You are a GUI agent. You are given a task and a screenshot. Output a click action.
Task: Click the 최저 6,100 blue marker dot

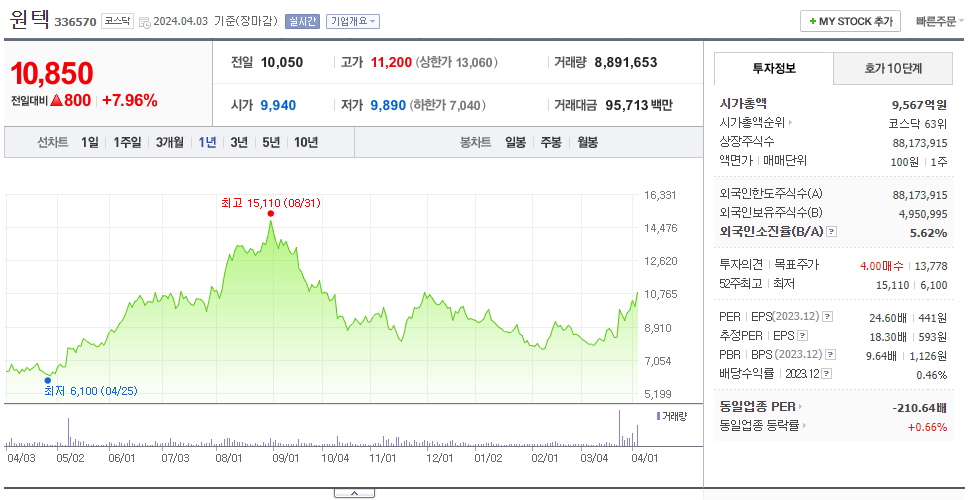pos(48,380)
